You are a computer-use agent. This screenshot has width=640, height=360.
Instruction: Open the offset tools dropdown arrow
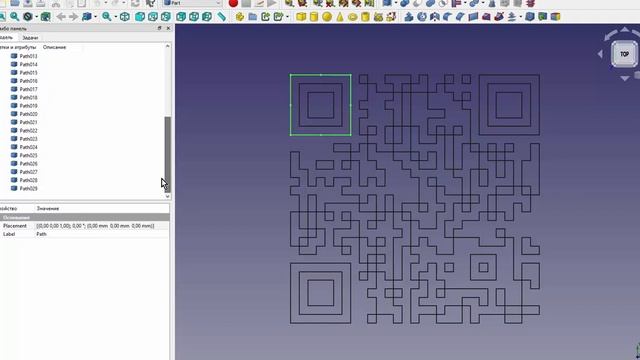click(x=520, y=17)
